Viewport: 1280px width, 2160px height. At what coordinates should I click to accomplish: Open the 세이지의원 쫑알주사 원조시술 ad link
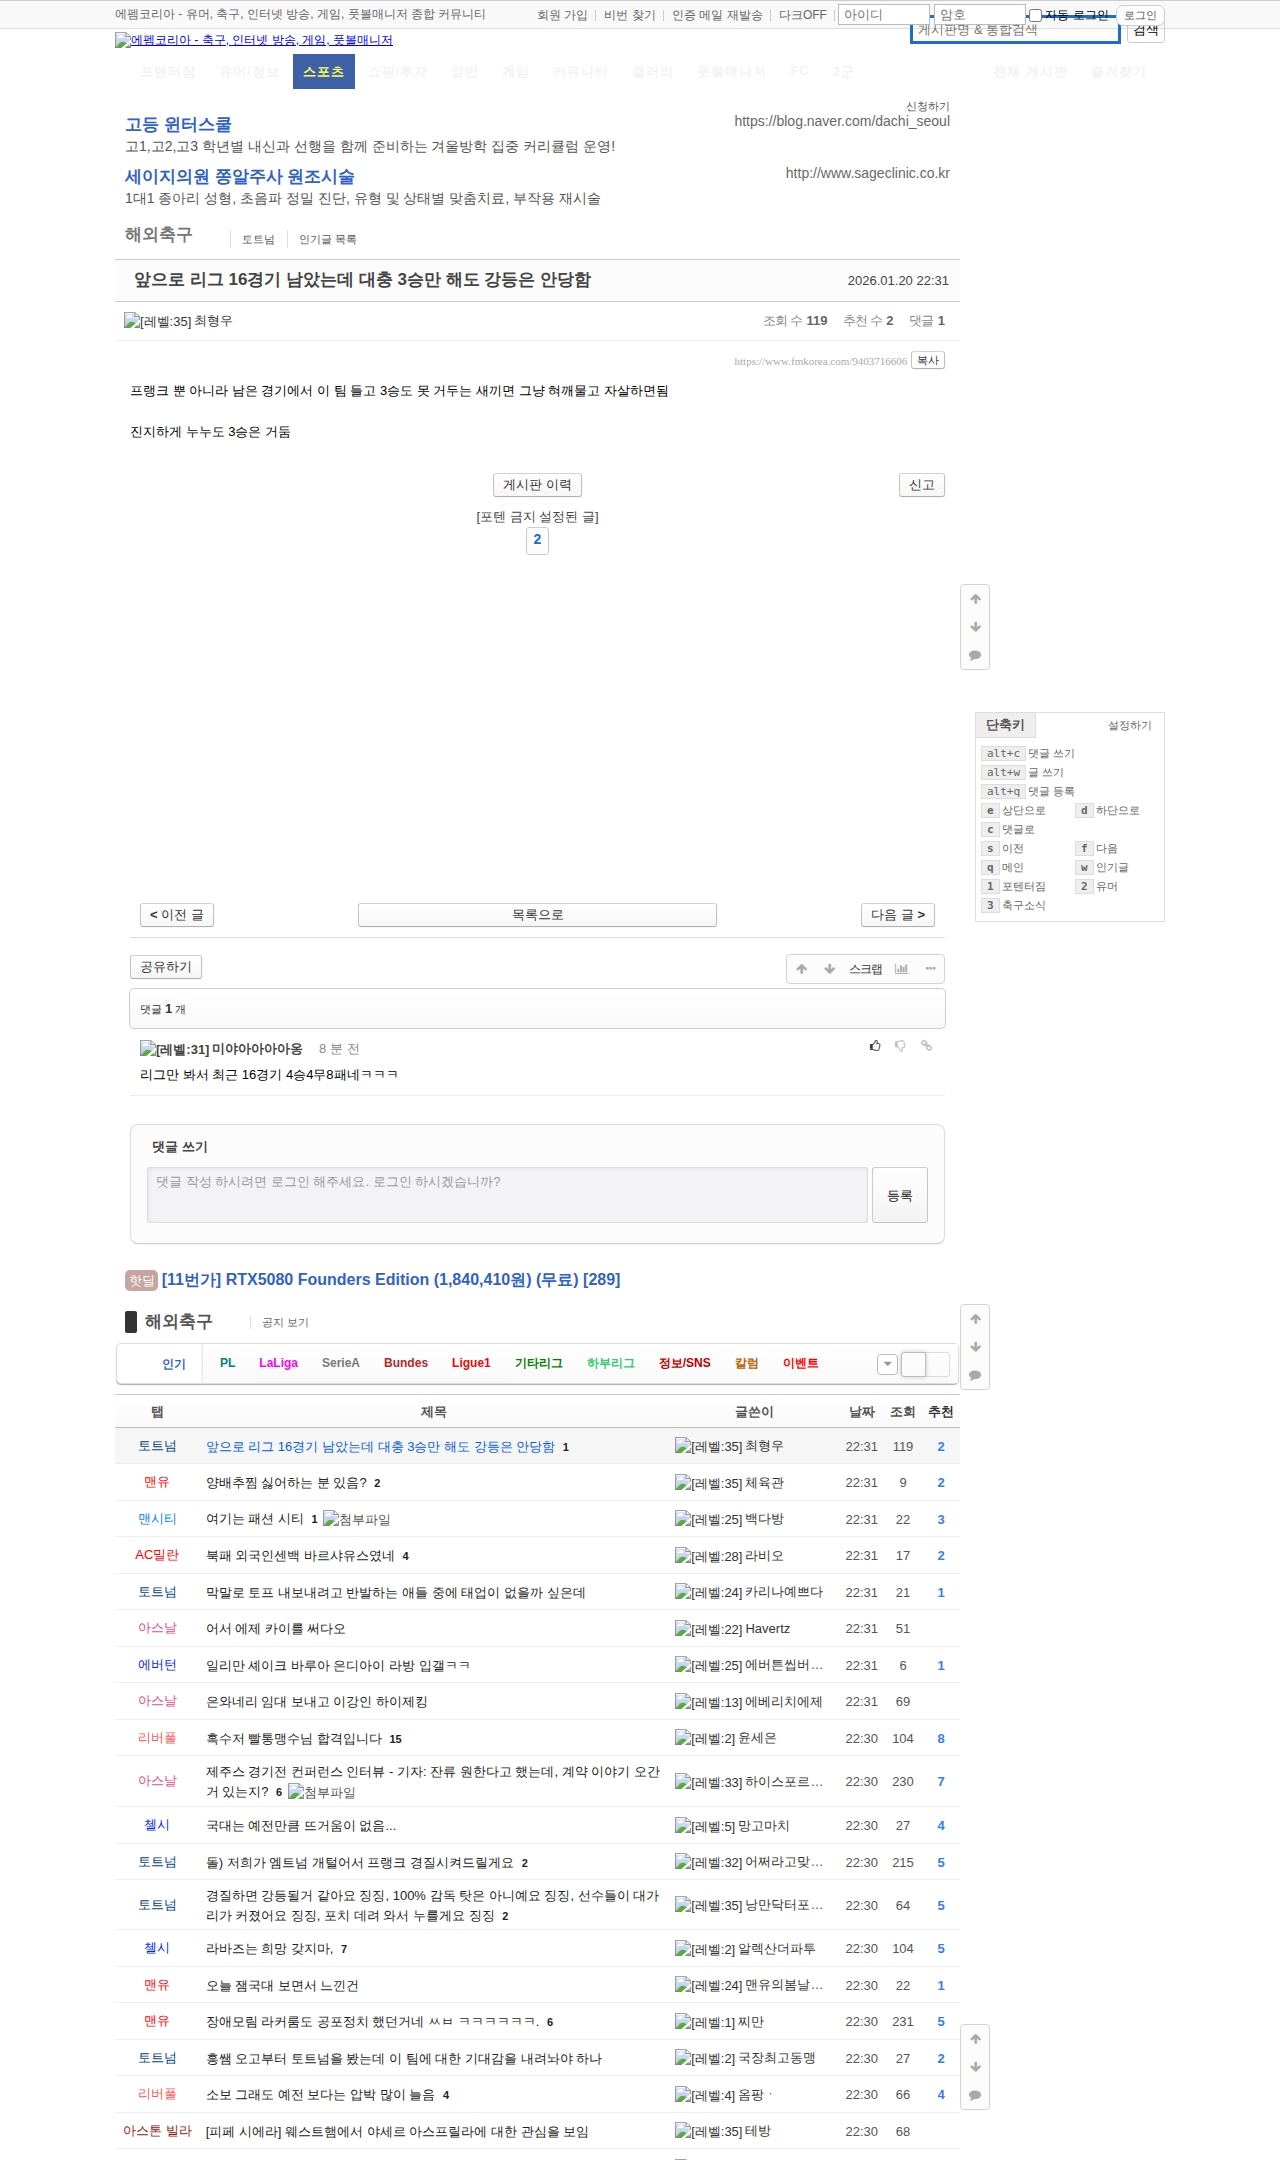coord(240,177)
